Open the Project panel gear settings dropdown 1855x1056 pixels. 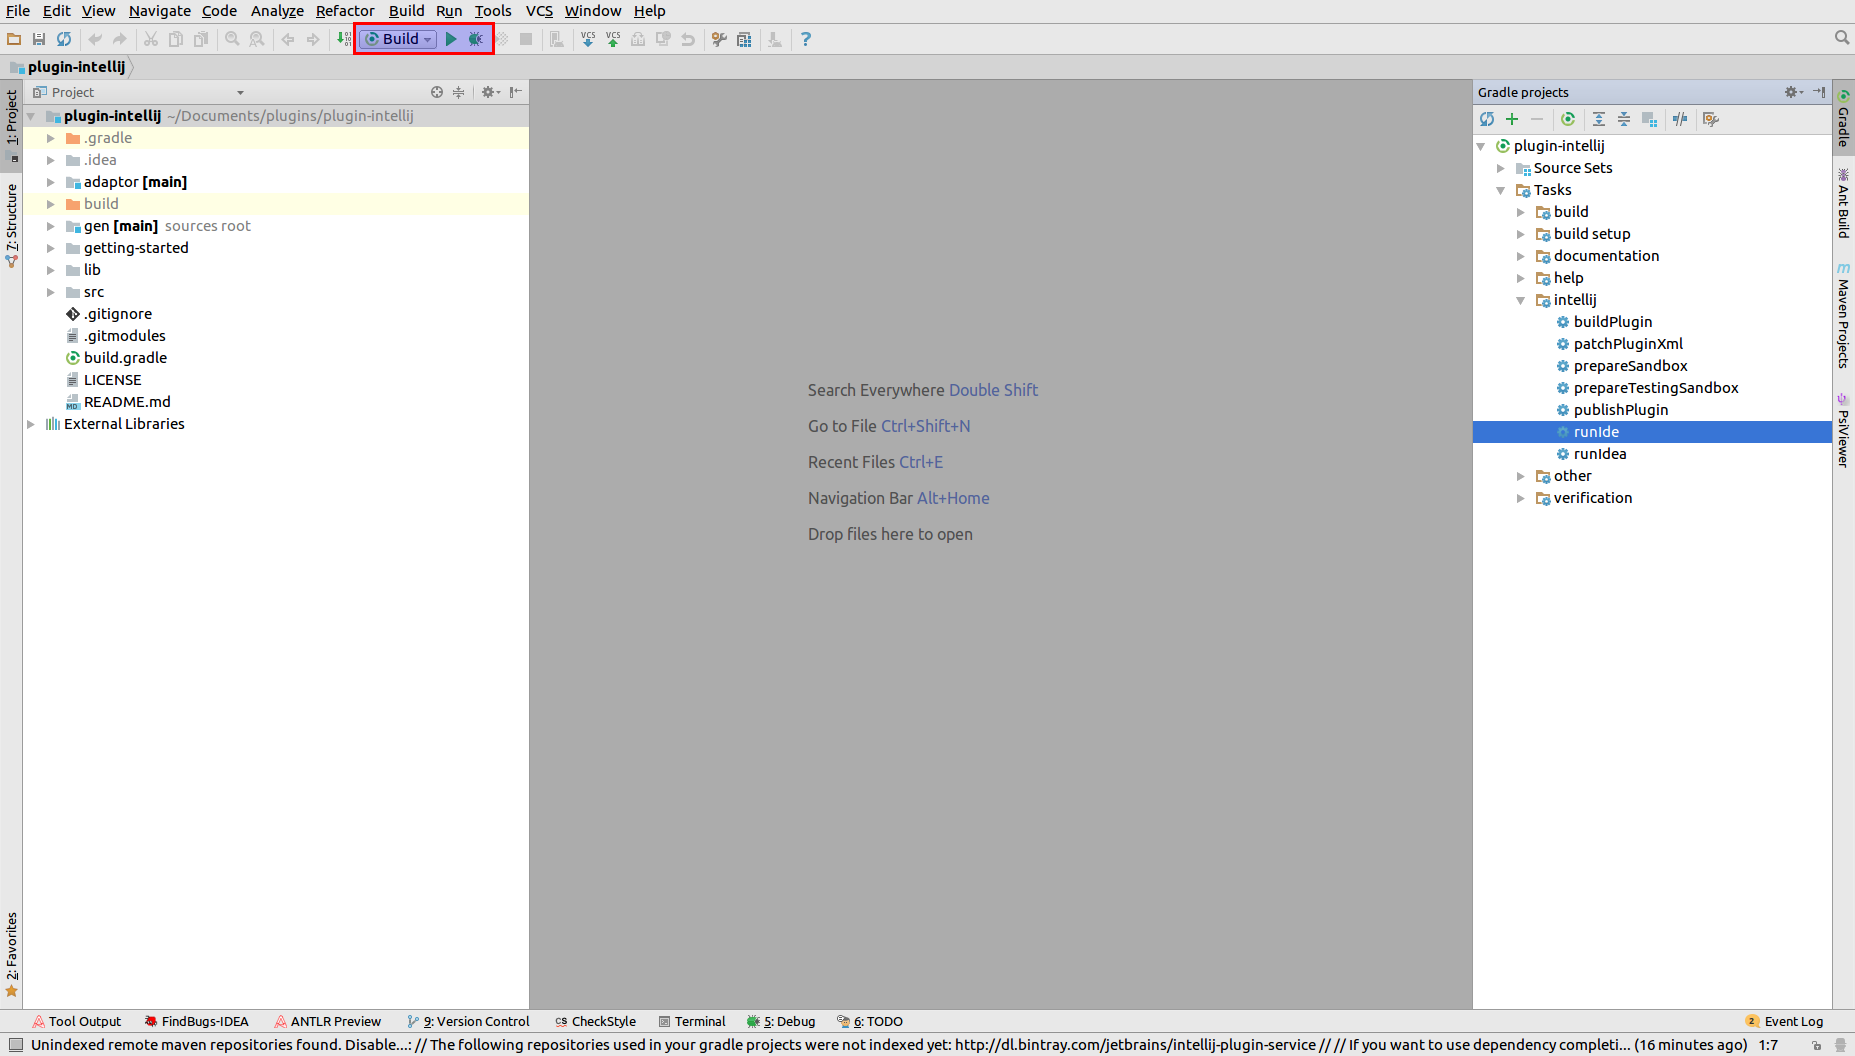click(x=491, y=92)
